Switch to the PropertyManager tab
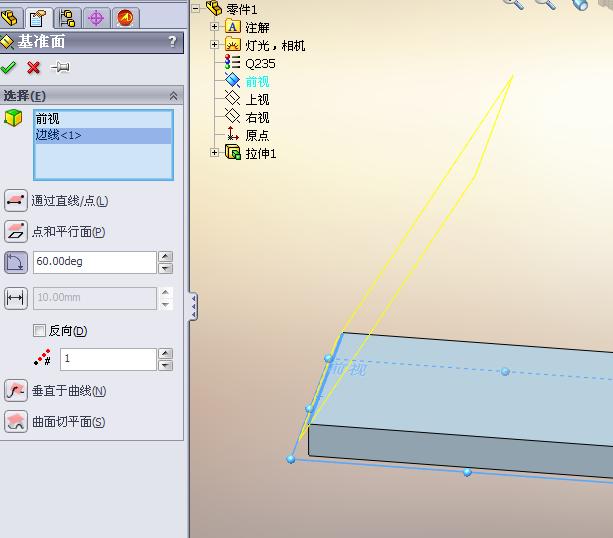The width and height of the screenshot is (613, 538). [38, 18]
